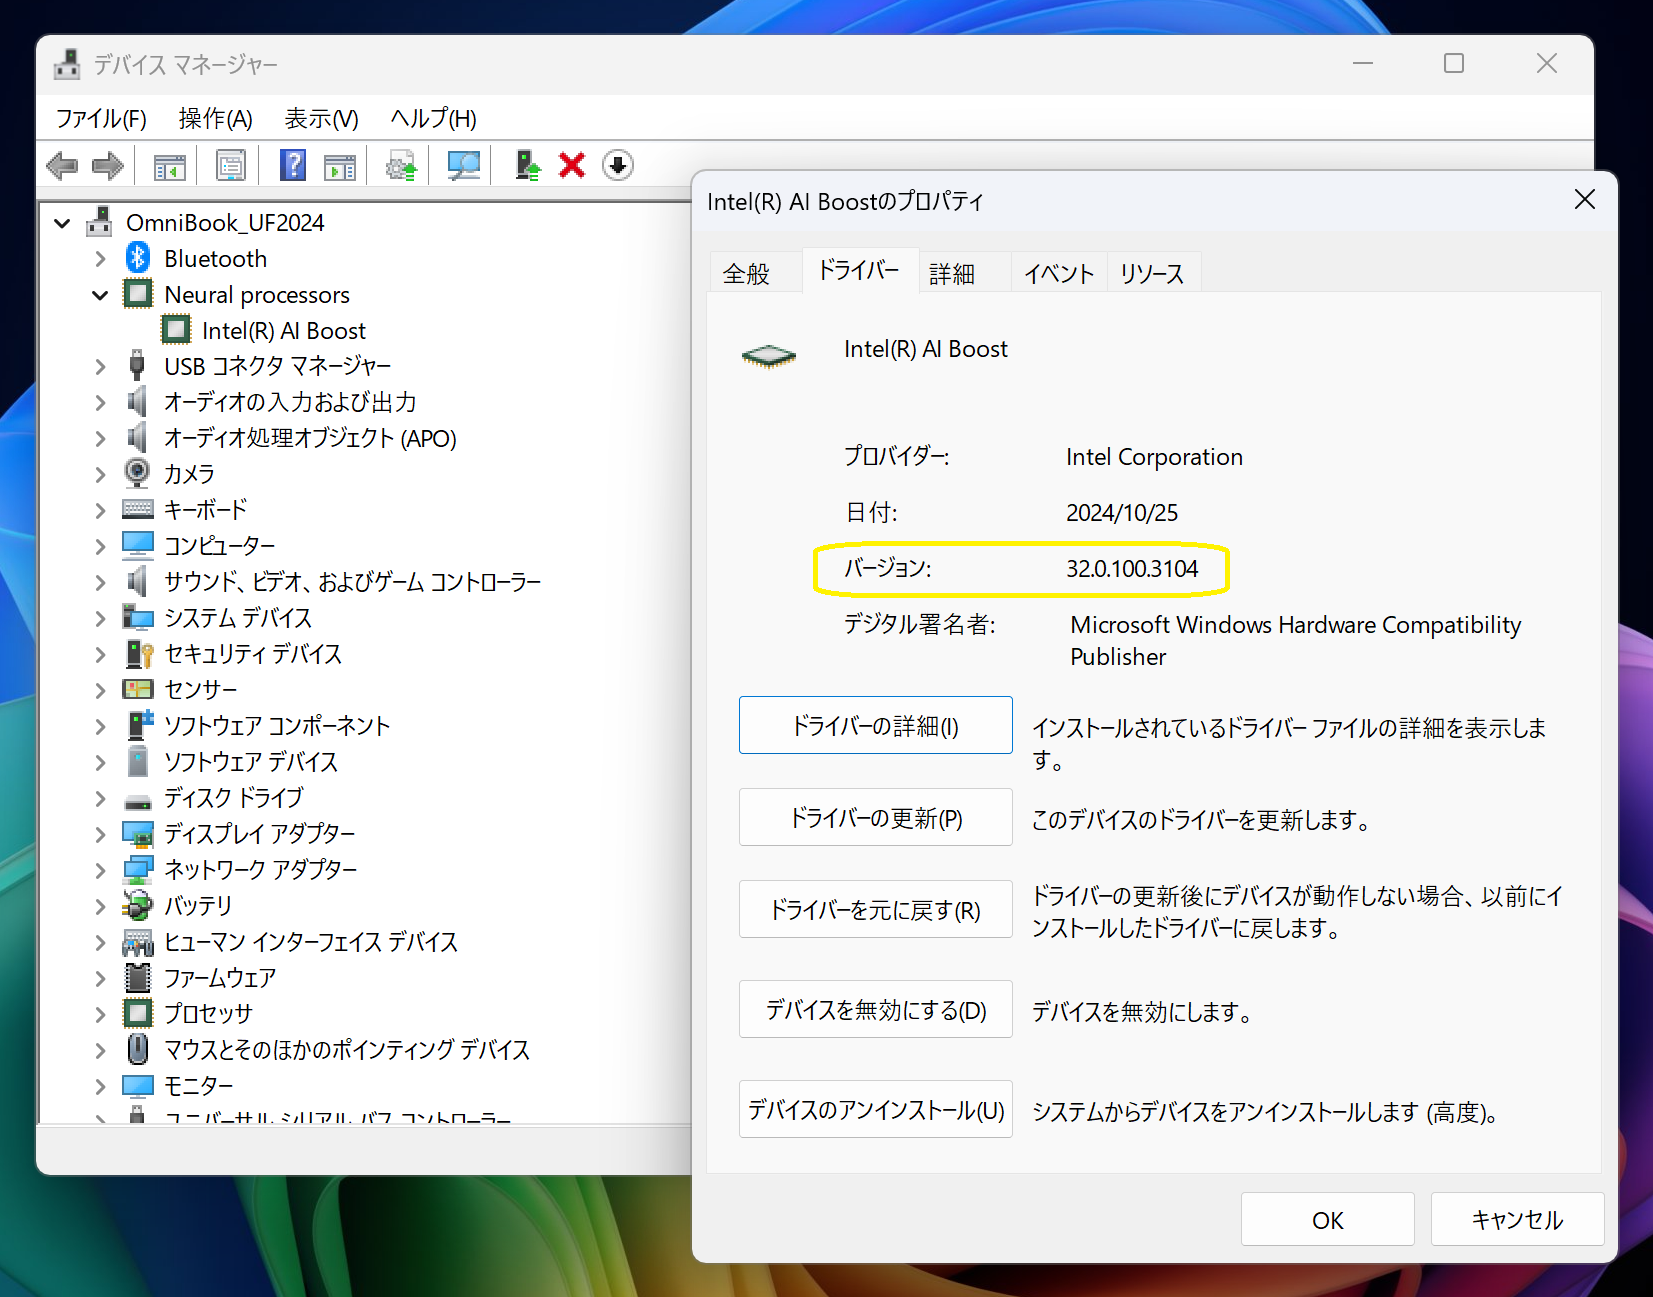Click デバイスを無効にする(D) button
This screenshot has height=1297, width=1653.
(x=876, y=1009)
